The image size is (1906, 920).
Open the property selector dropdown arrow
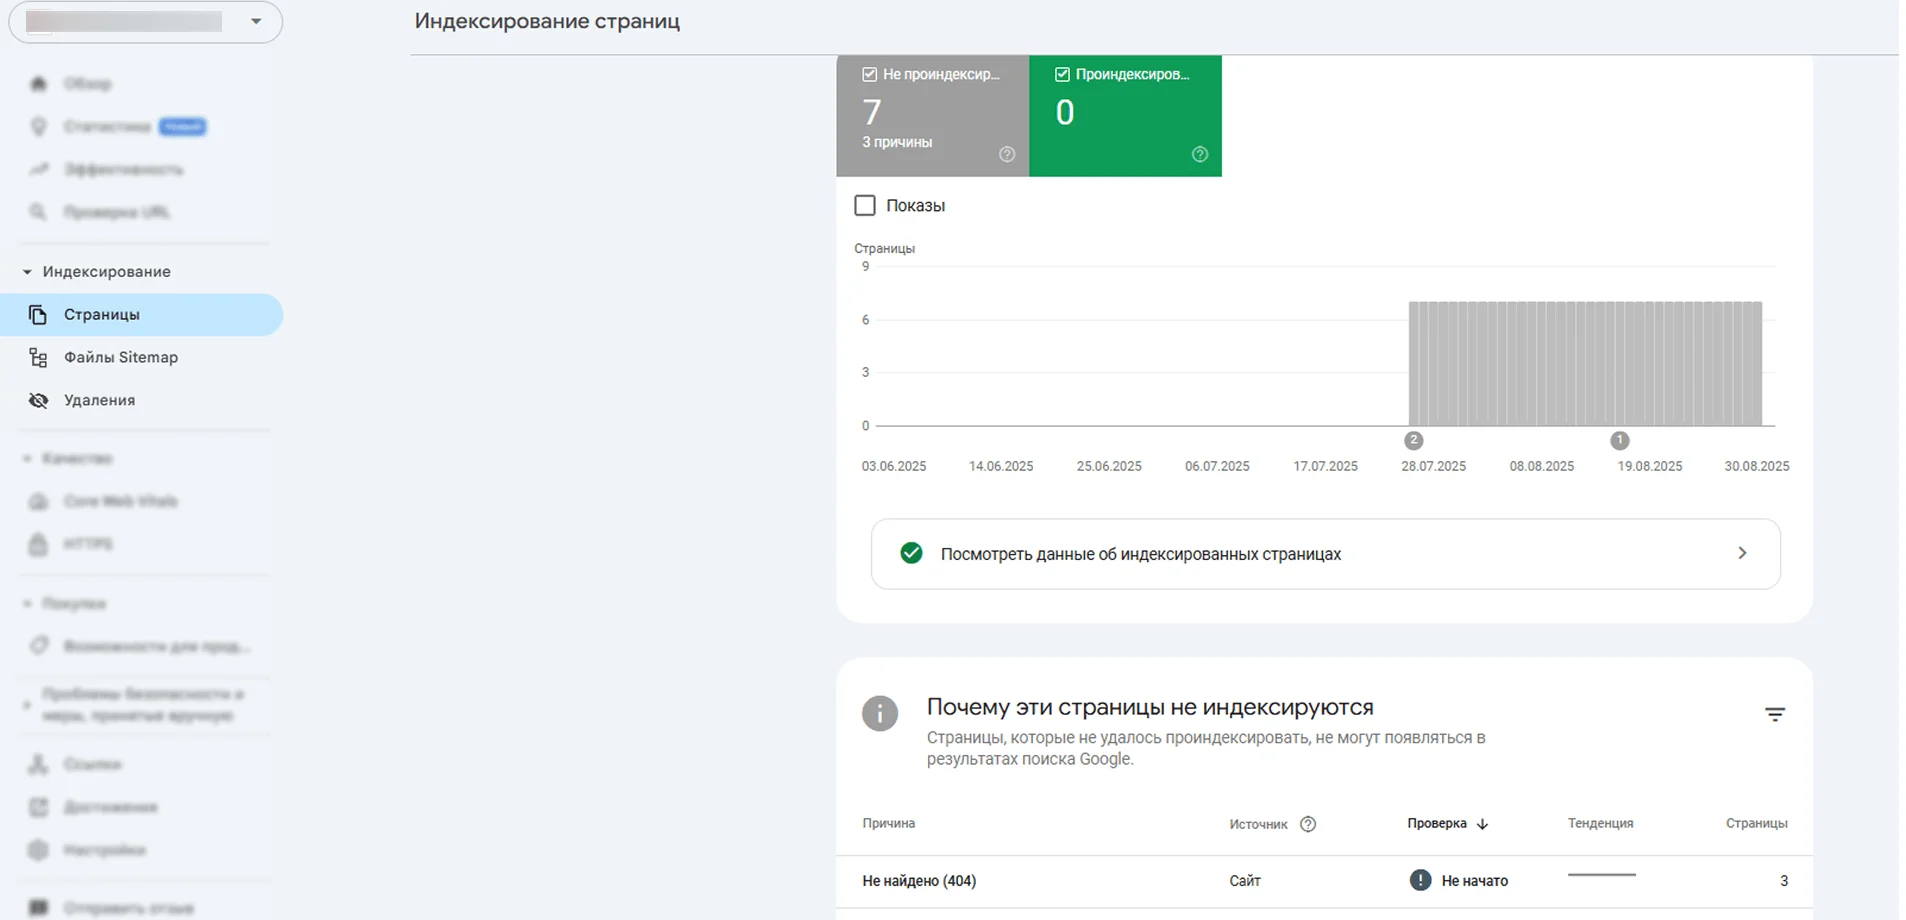[256, 22]
